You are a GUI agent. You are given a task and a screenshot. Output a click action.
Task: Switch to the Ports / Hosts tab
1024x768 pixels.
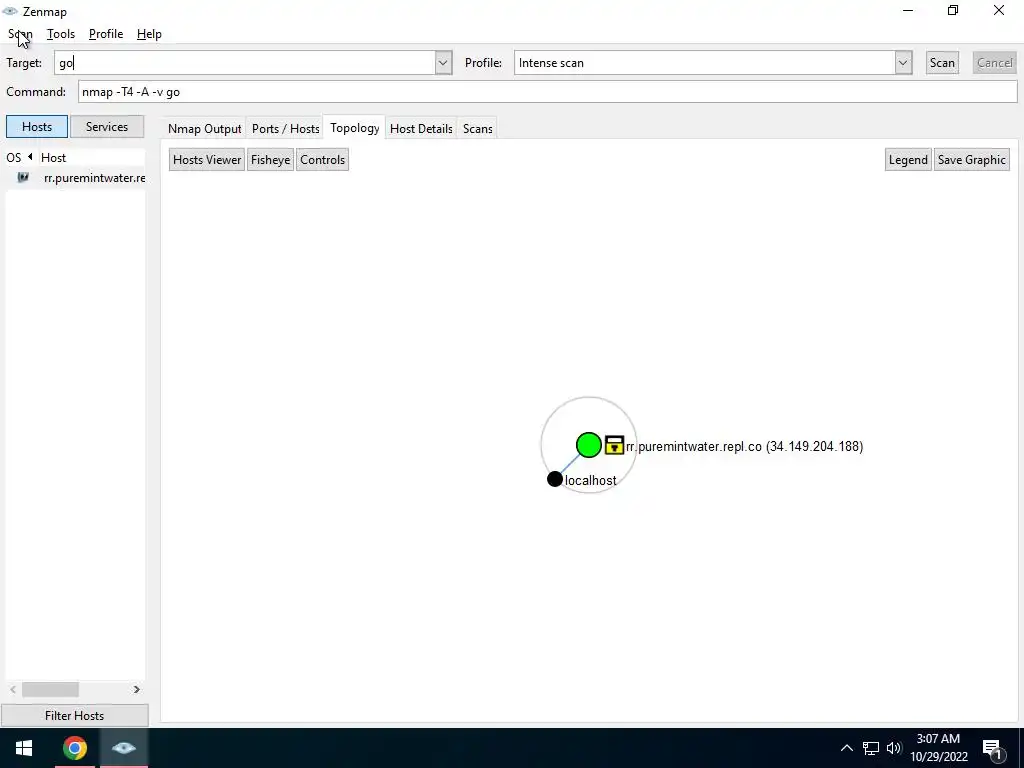(285, 129)
